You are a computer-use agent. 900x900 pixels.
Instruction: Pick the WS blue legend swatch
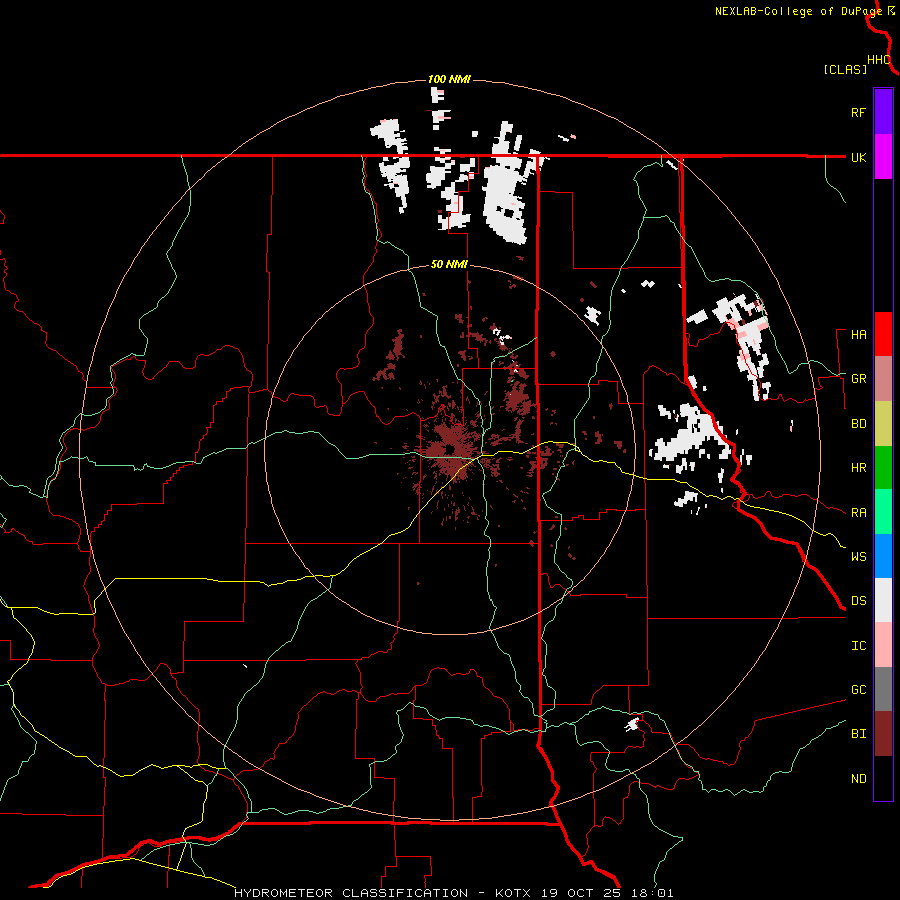883,556
